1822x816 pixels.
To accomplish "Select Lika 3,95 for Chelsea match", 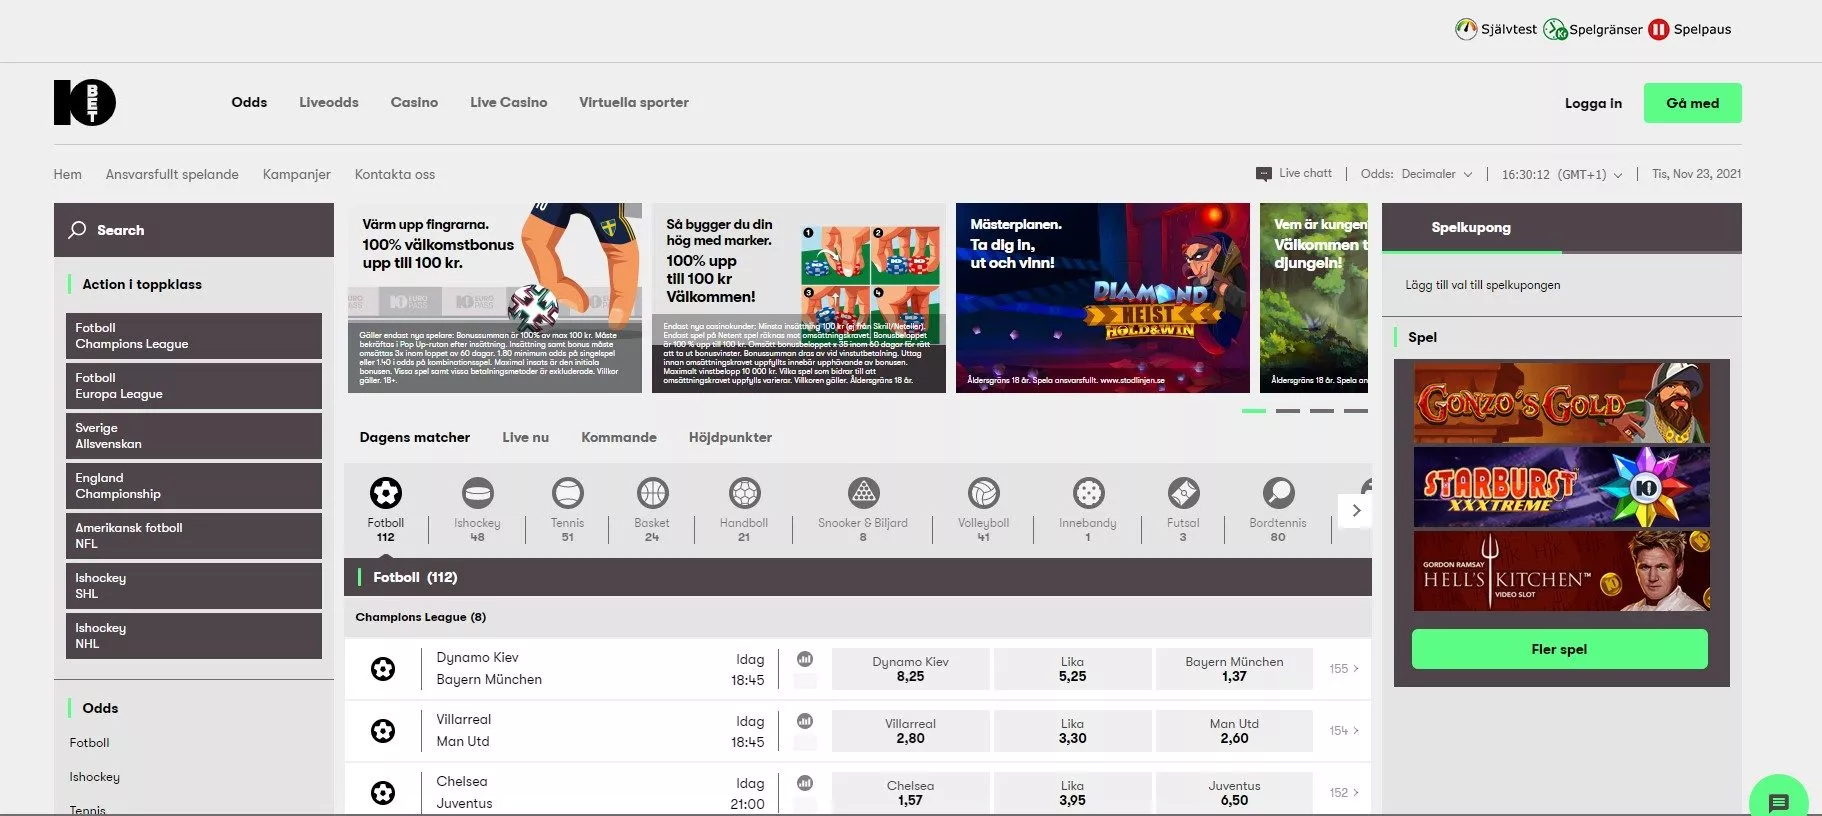I will pos(1072,793).
